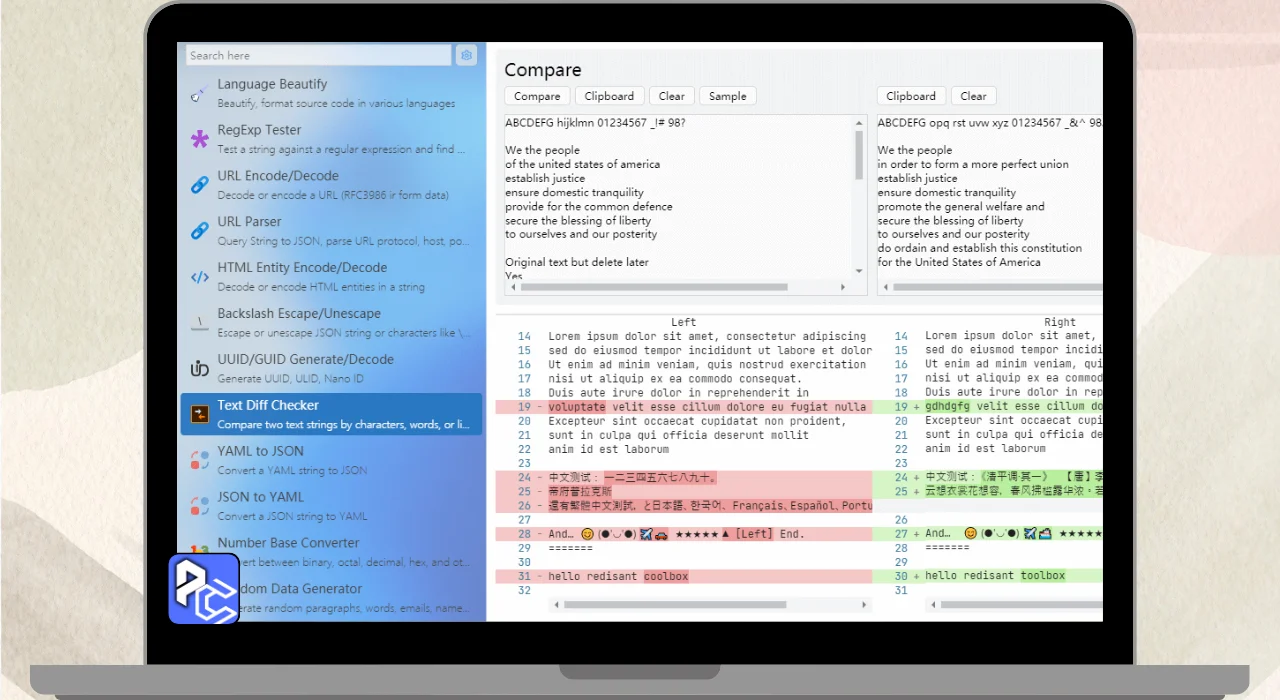Image resolution: width=1280 pixels, height=700 pixels.
Task: Click left diff line 'anim id est laborum'
Action: (609, 450)
